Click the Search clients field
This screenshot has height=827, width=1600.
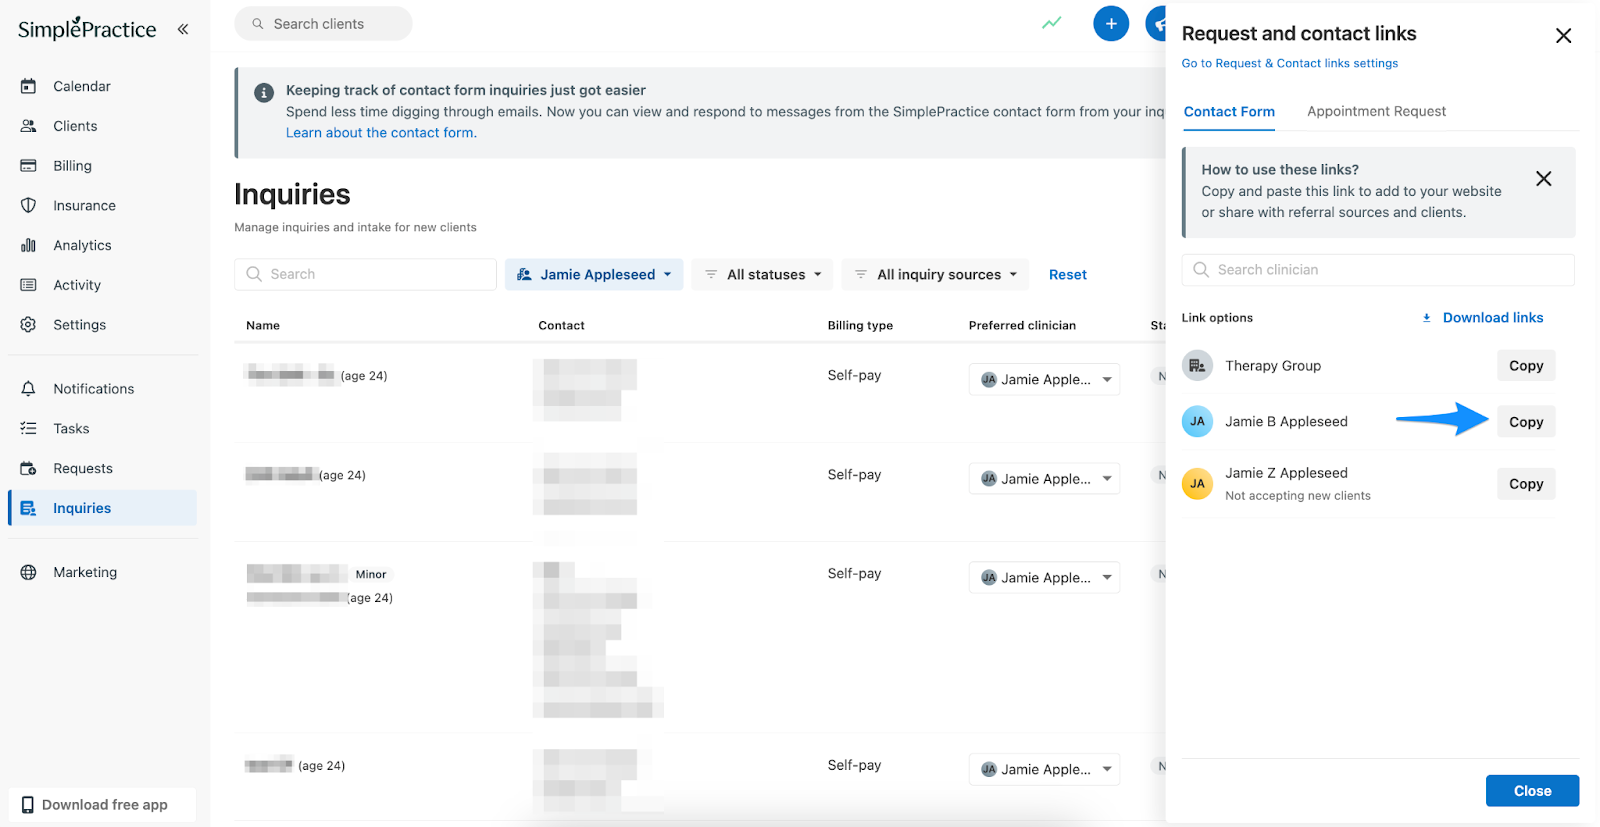(x=323, y=24)
